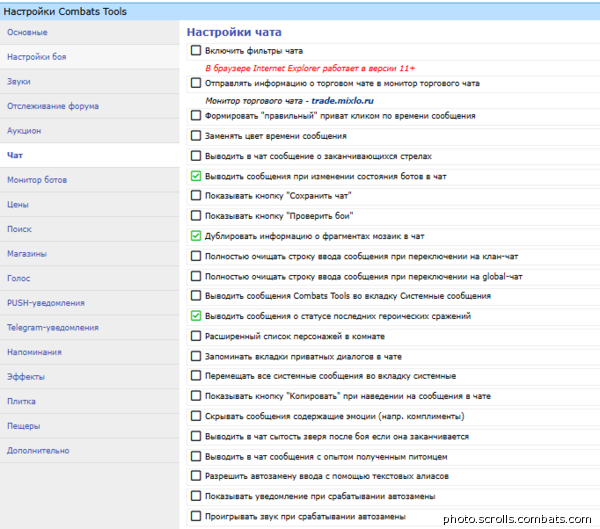Tick "Проигрывать звук при срабатывании автозамены"
The width and height of the screenshot is (600, 529).
[196, 516]
